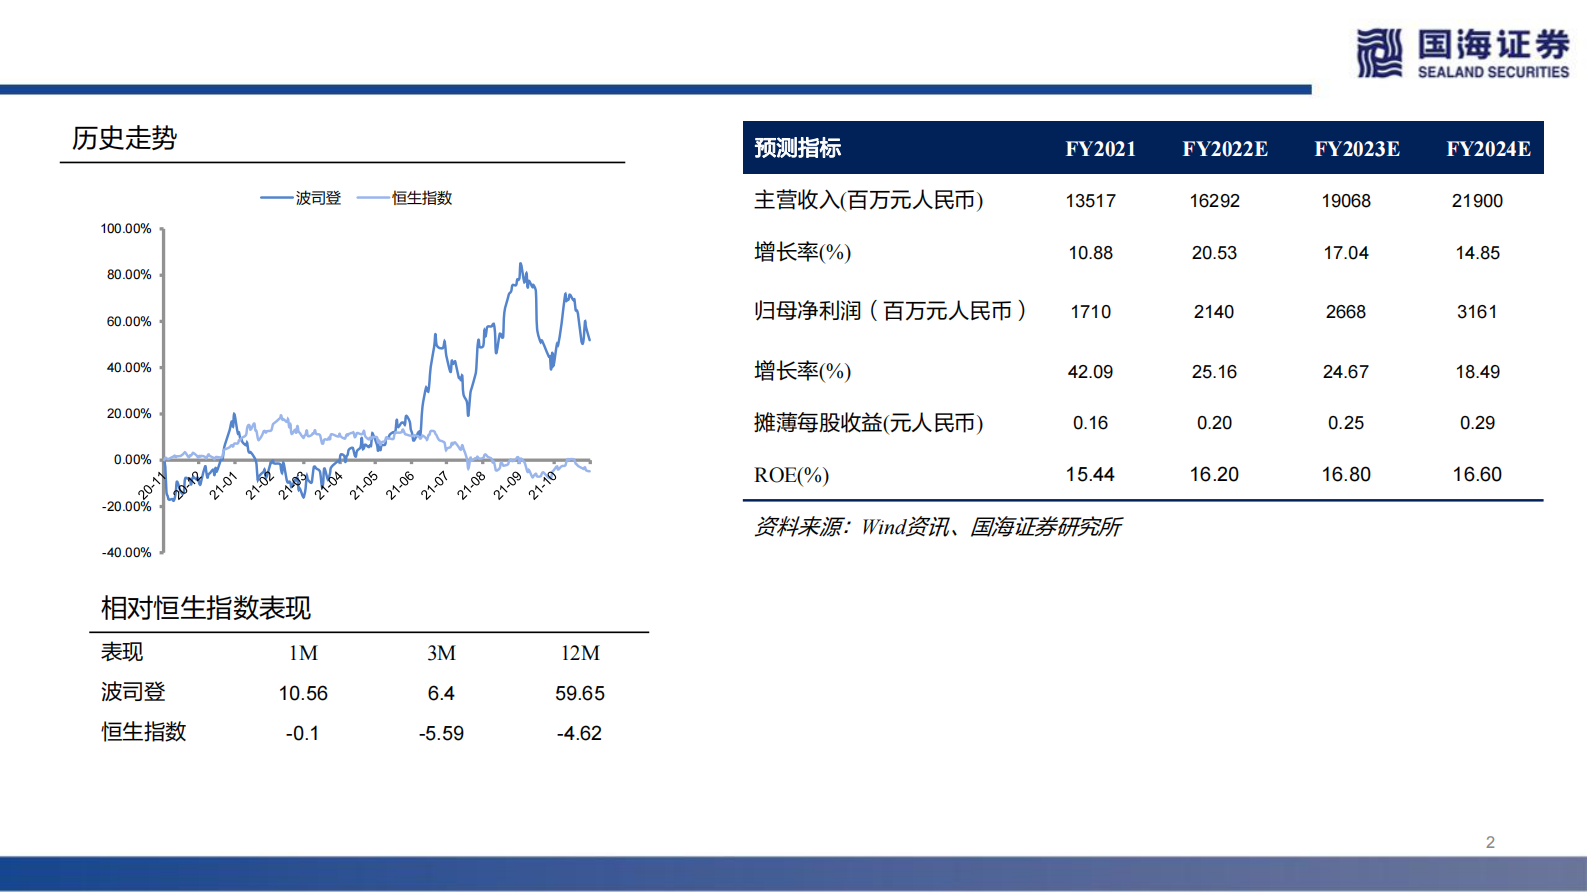Select the 59.65 value for 波司登
1587x892 pixels.
pos(580,693)
